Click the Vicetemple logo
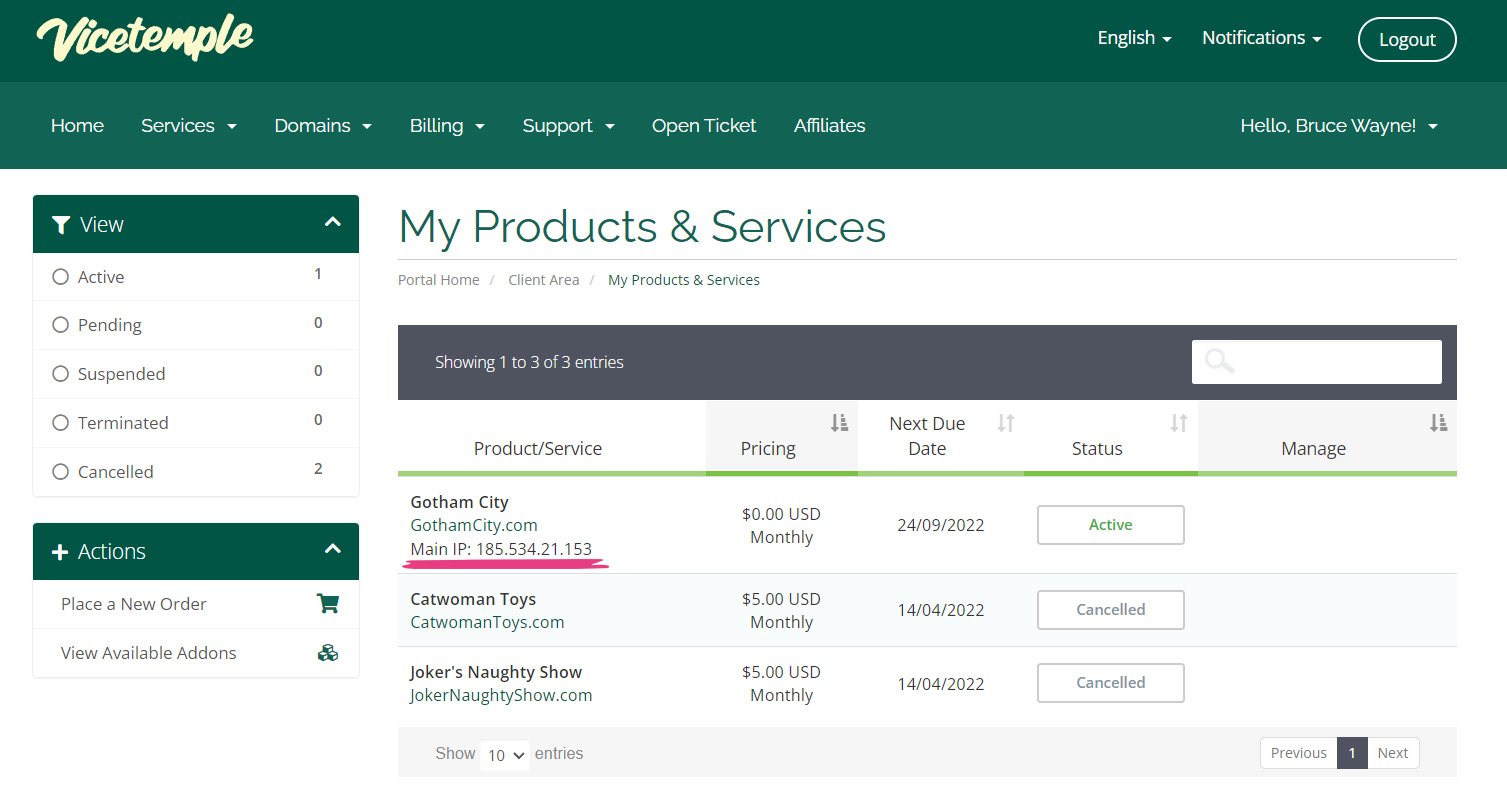The image size is (1507, 794). click(145, 38)
